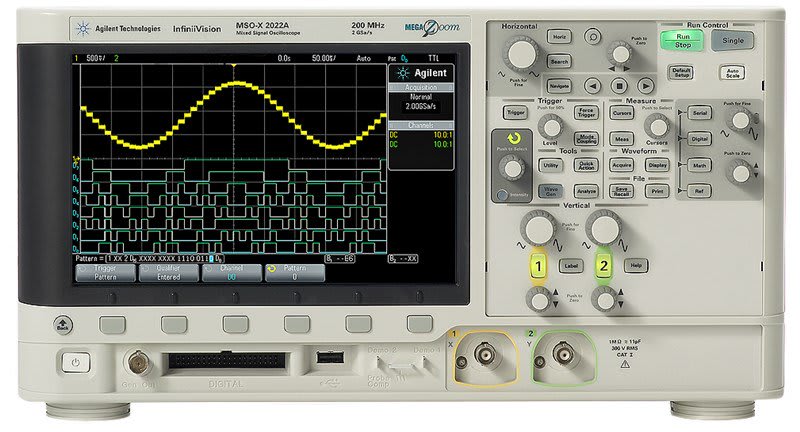This screenshot has height=432, width=800.
Task: Push the Cursors knob to select
Action: pyautogui.click(x=658, y=126)
